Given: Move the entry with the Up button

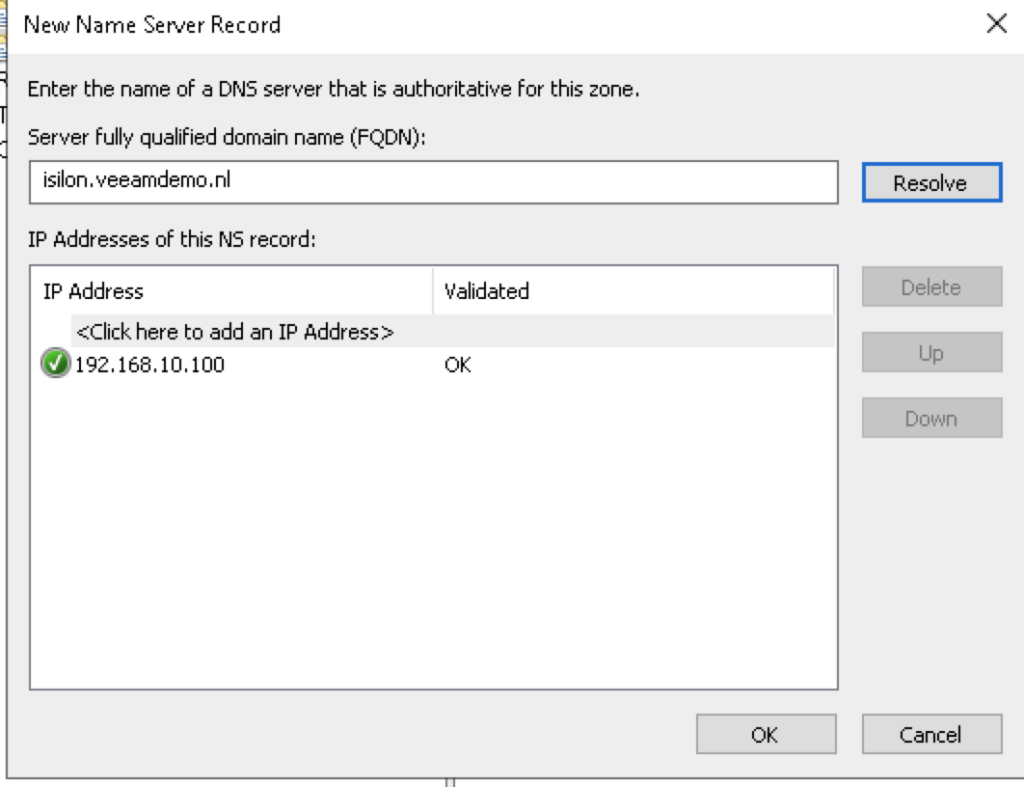Looking at the screenshot, I should tap(931, 353).
